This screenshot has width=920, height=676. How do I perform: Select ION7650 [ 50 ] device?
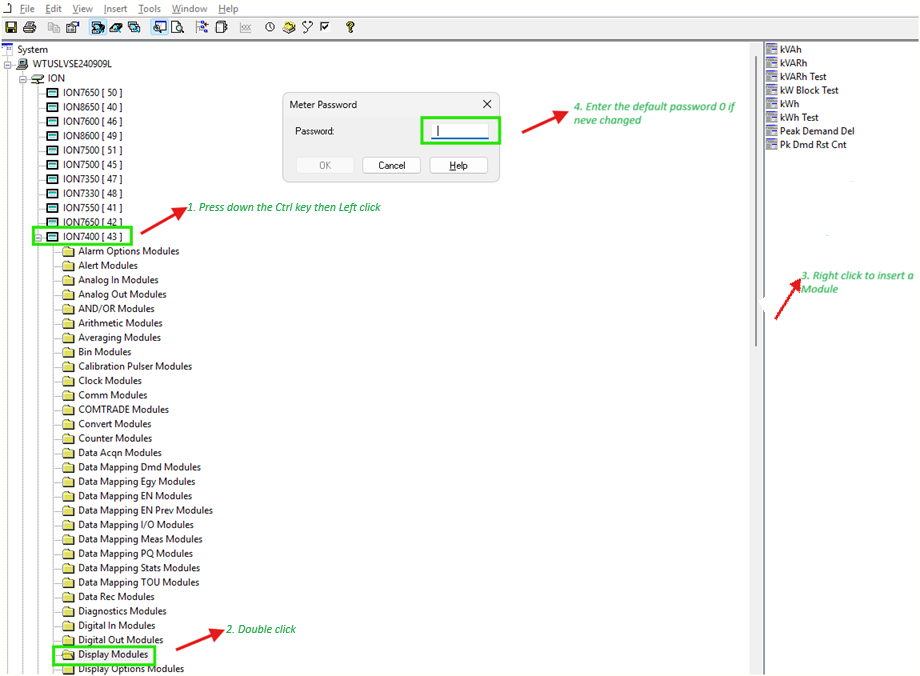pyautogui.click(x=93, y=93)
